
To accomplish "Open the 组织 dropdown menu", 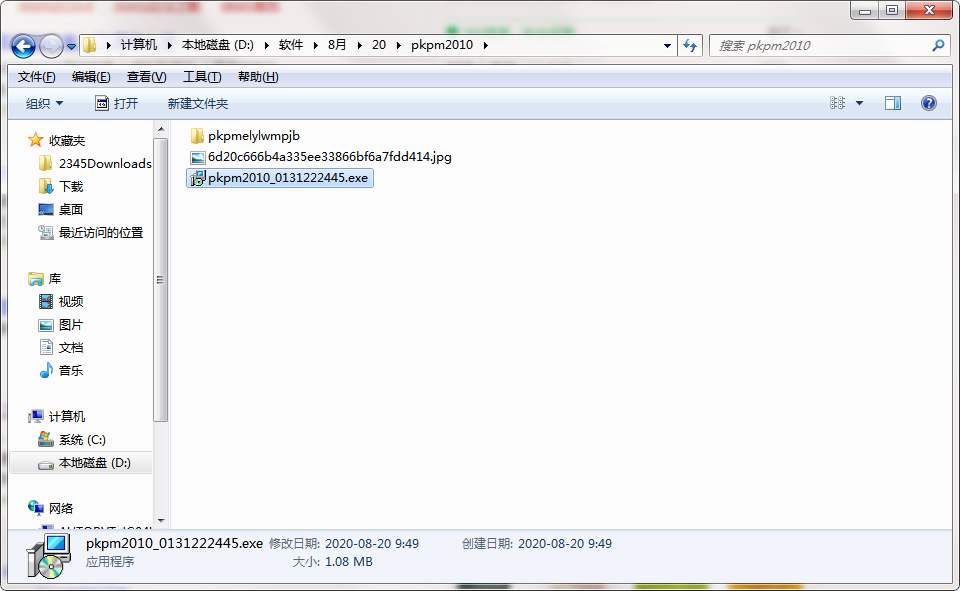I will [44, 103].
